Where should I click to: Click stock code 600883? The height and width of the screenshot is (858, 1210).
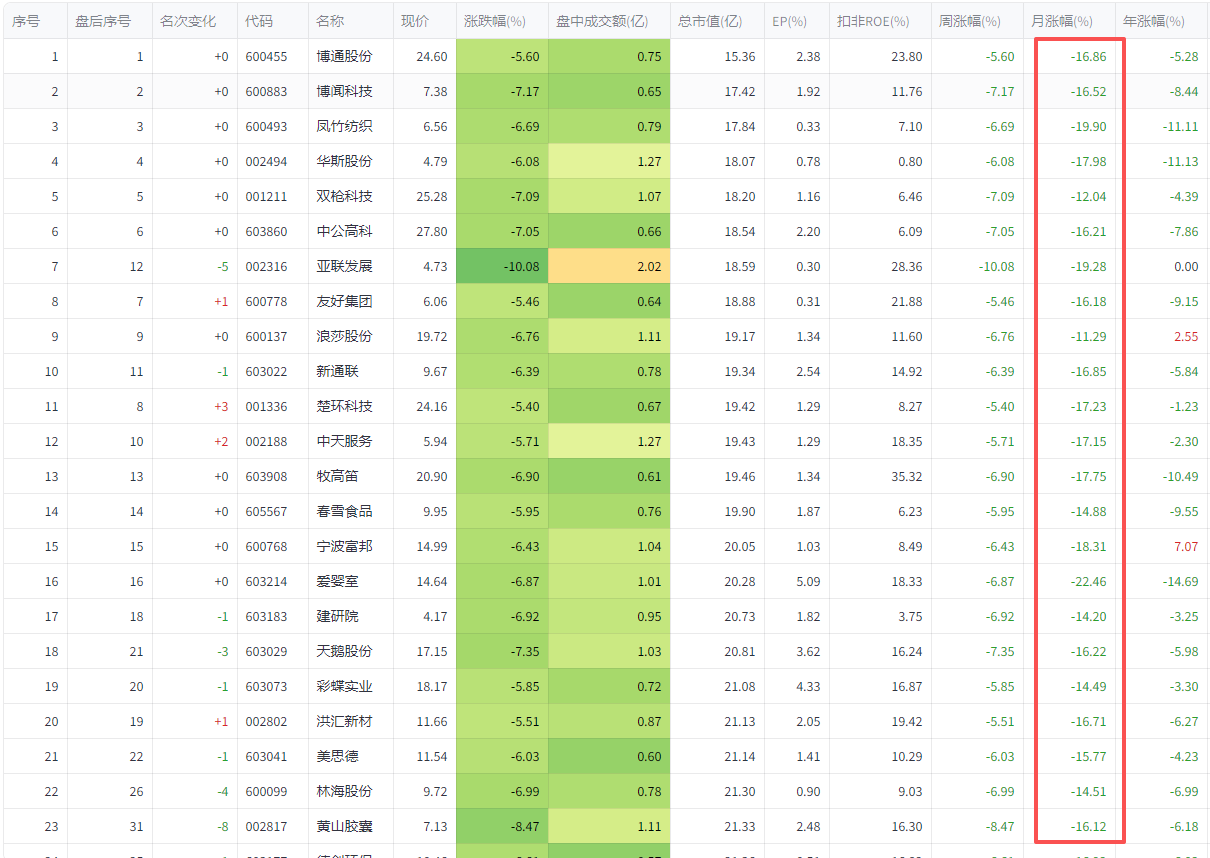point(266,92)
